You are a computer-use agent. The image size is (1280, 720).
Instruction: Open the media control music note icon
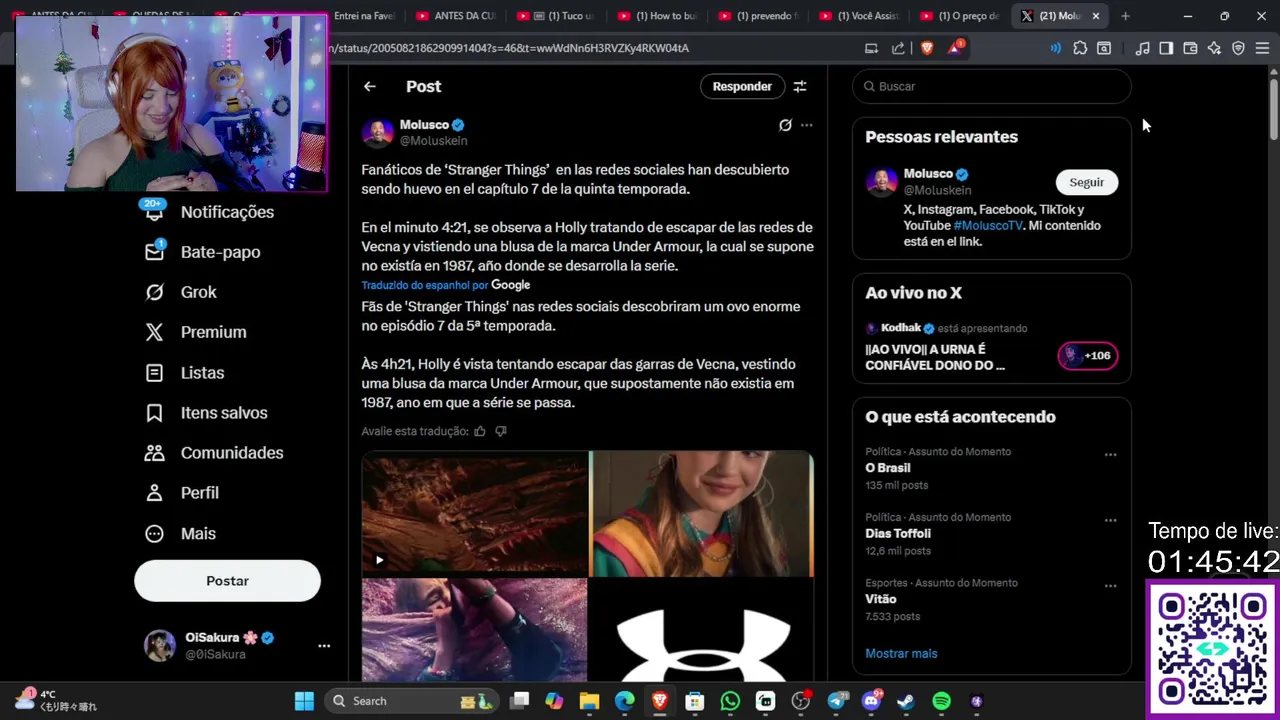click(x=1142, y=48)
